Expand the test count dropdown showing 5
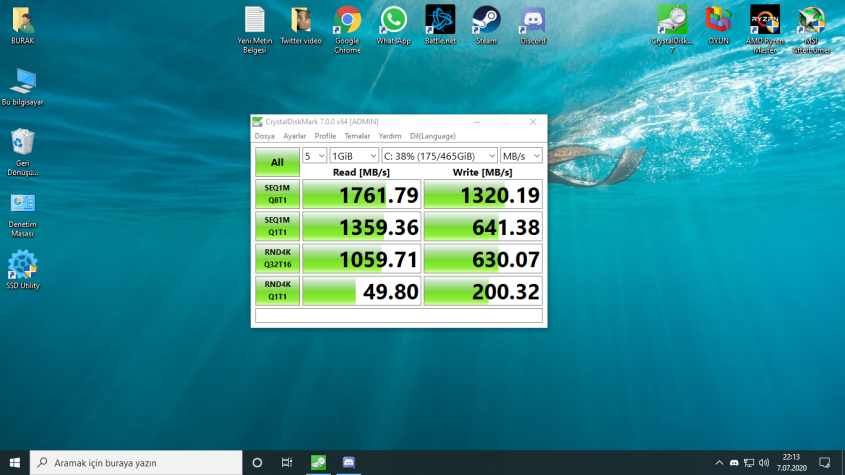845x475 pixels. [x=315, y=156]
